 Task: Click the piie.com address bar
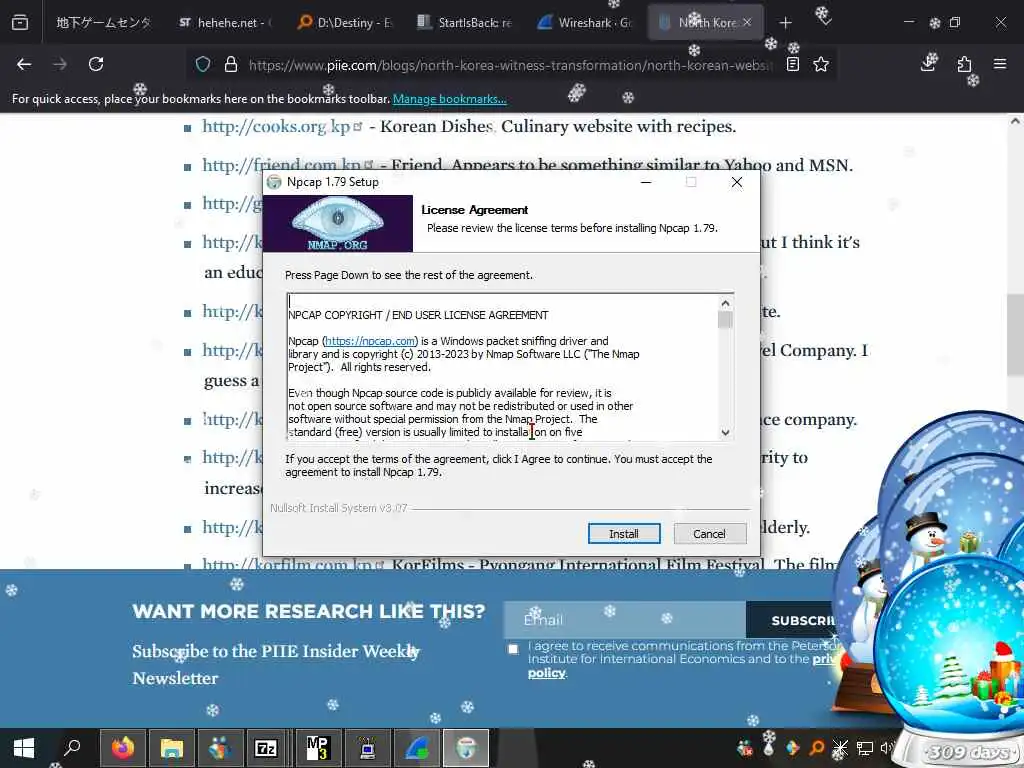tap(509, 65)
